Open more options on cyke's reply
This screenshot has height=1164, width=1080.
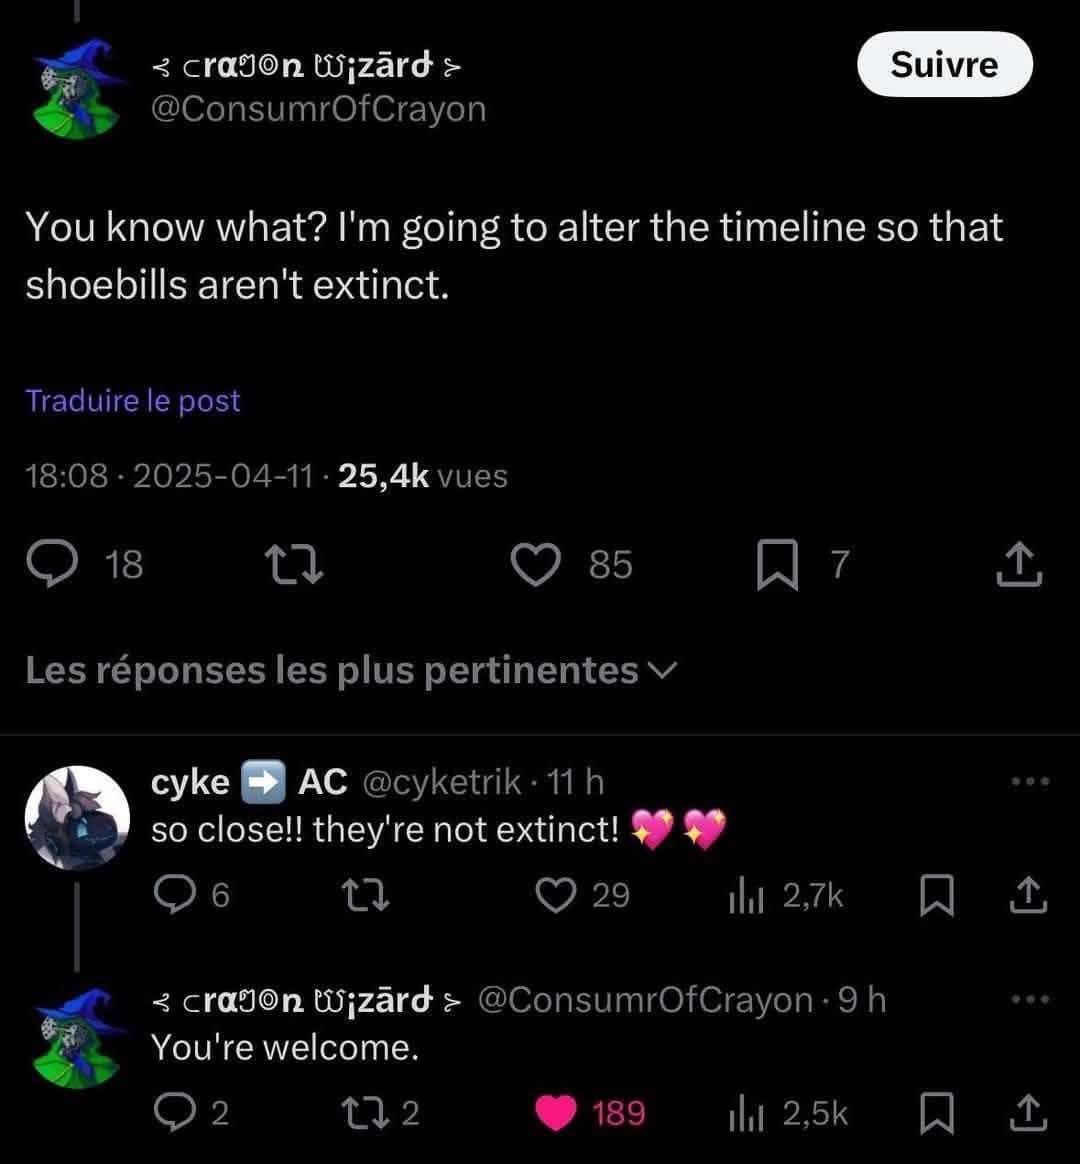click(1030, 782)
